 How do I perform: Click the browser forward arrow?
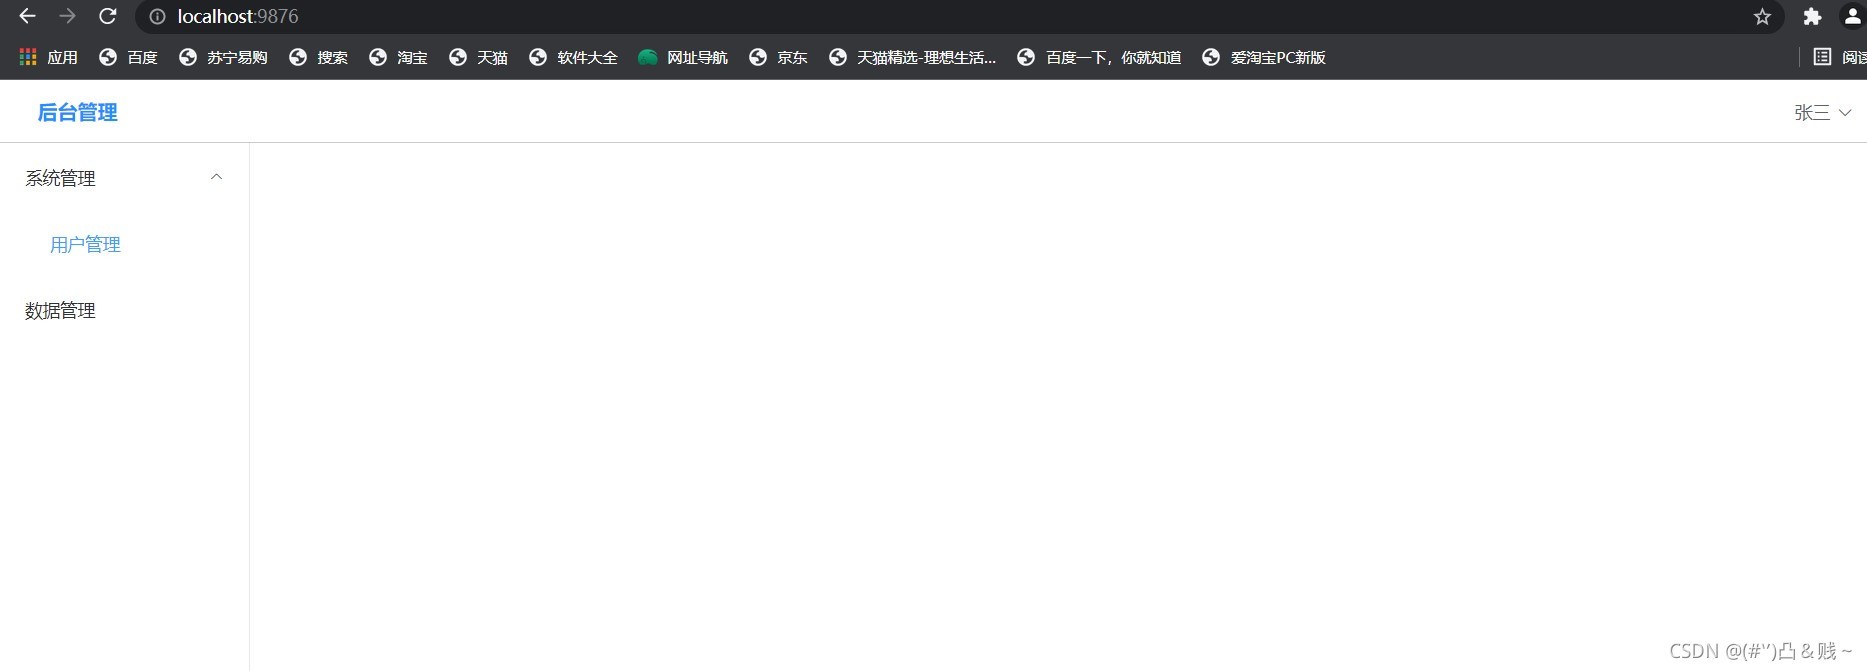(x=67, y=16)
